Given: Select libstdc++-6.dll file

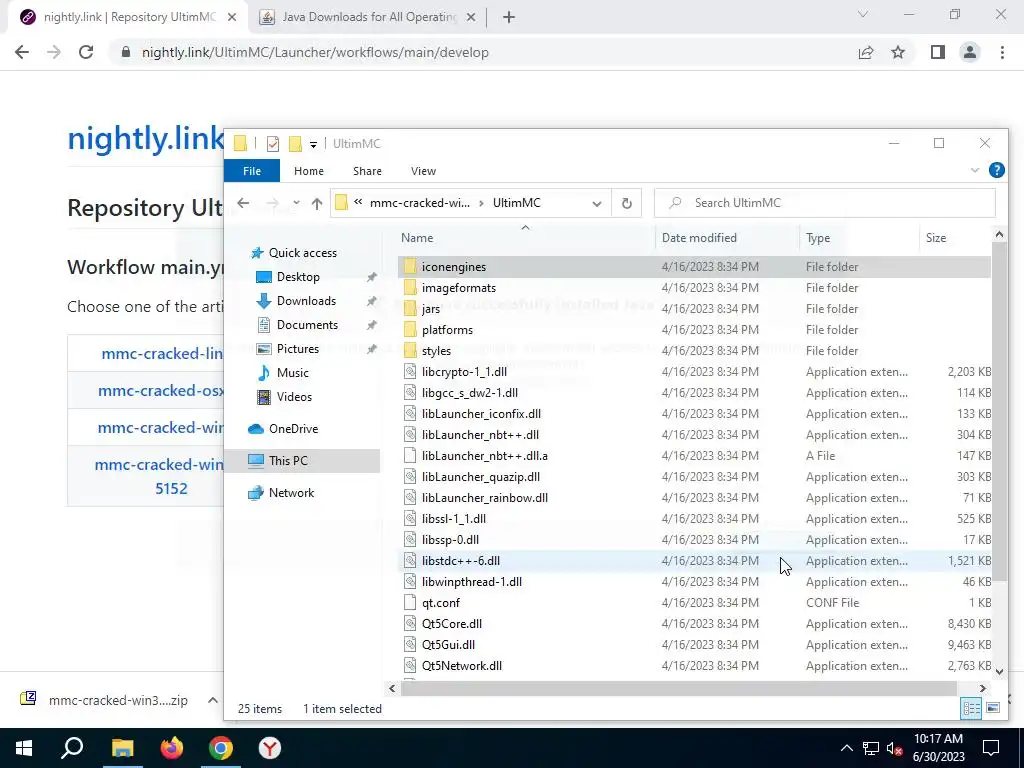Looking at the screenshot, I should click(694, 561).
